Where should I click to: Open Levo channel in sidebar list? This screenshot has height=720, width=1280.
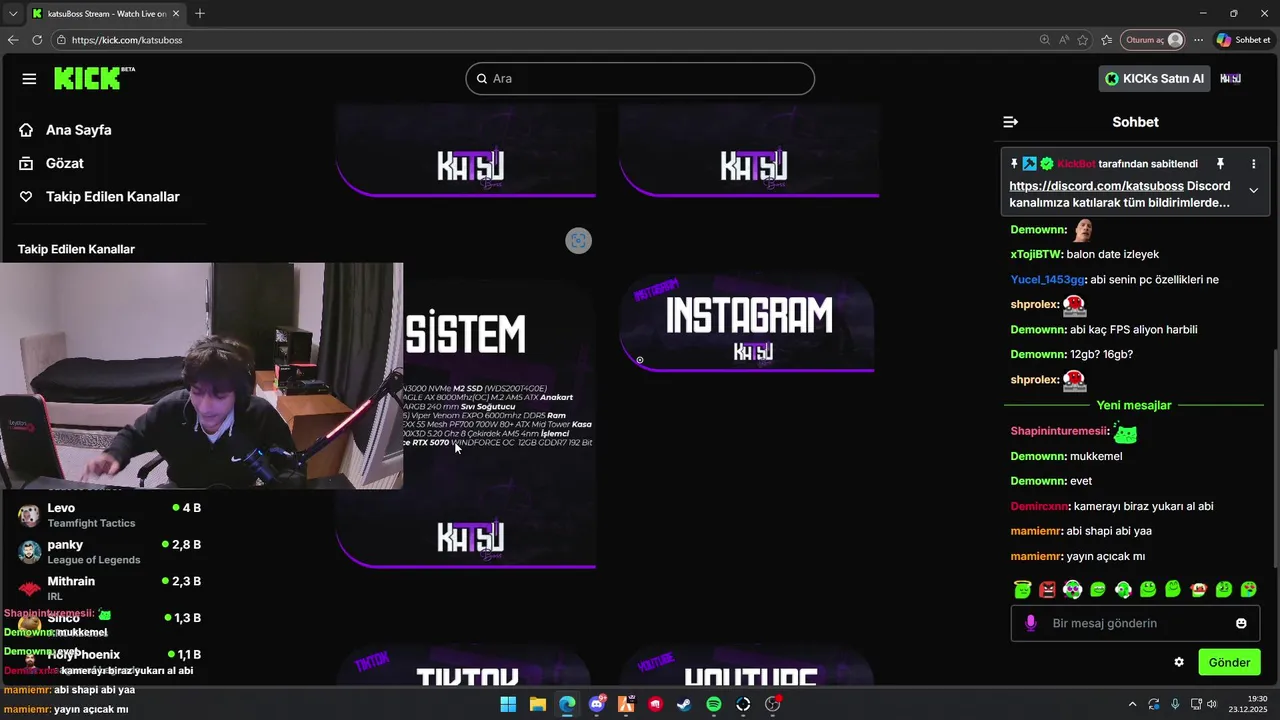(x=110, y=515)
